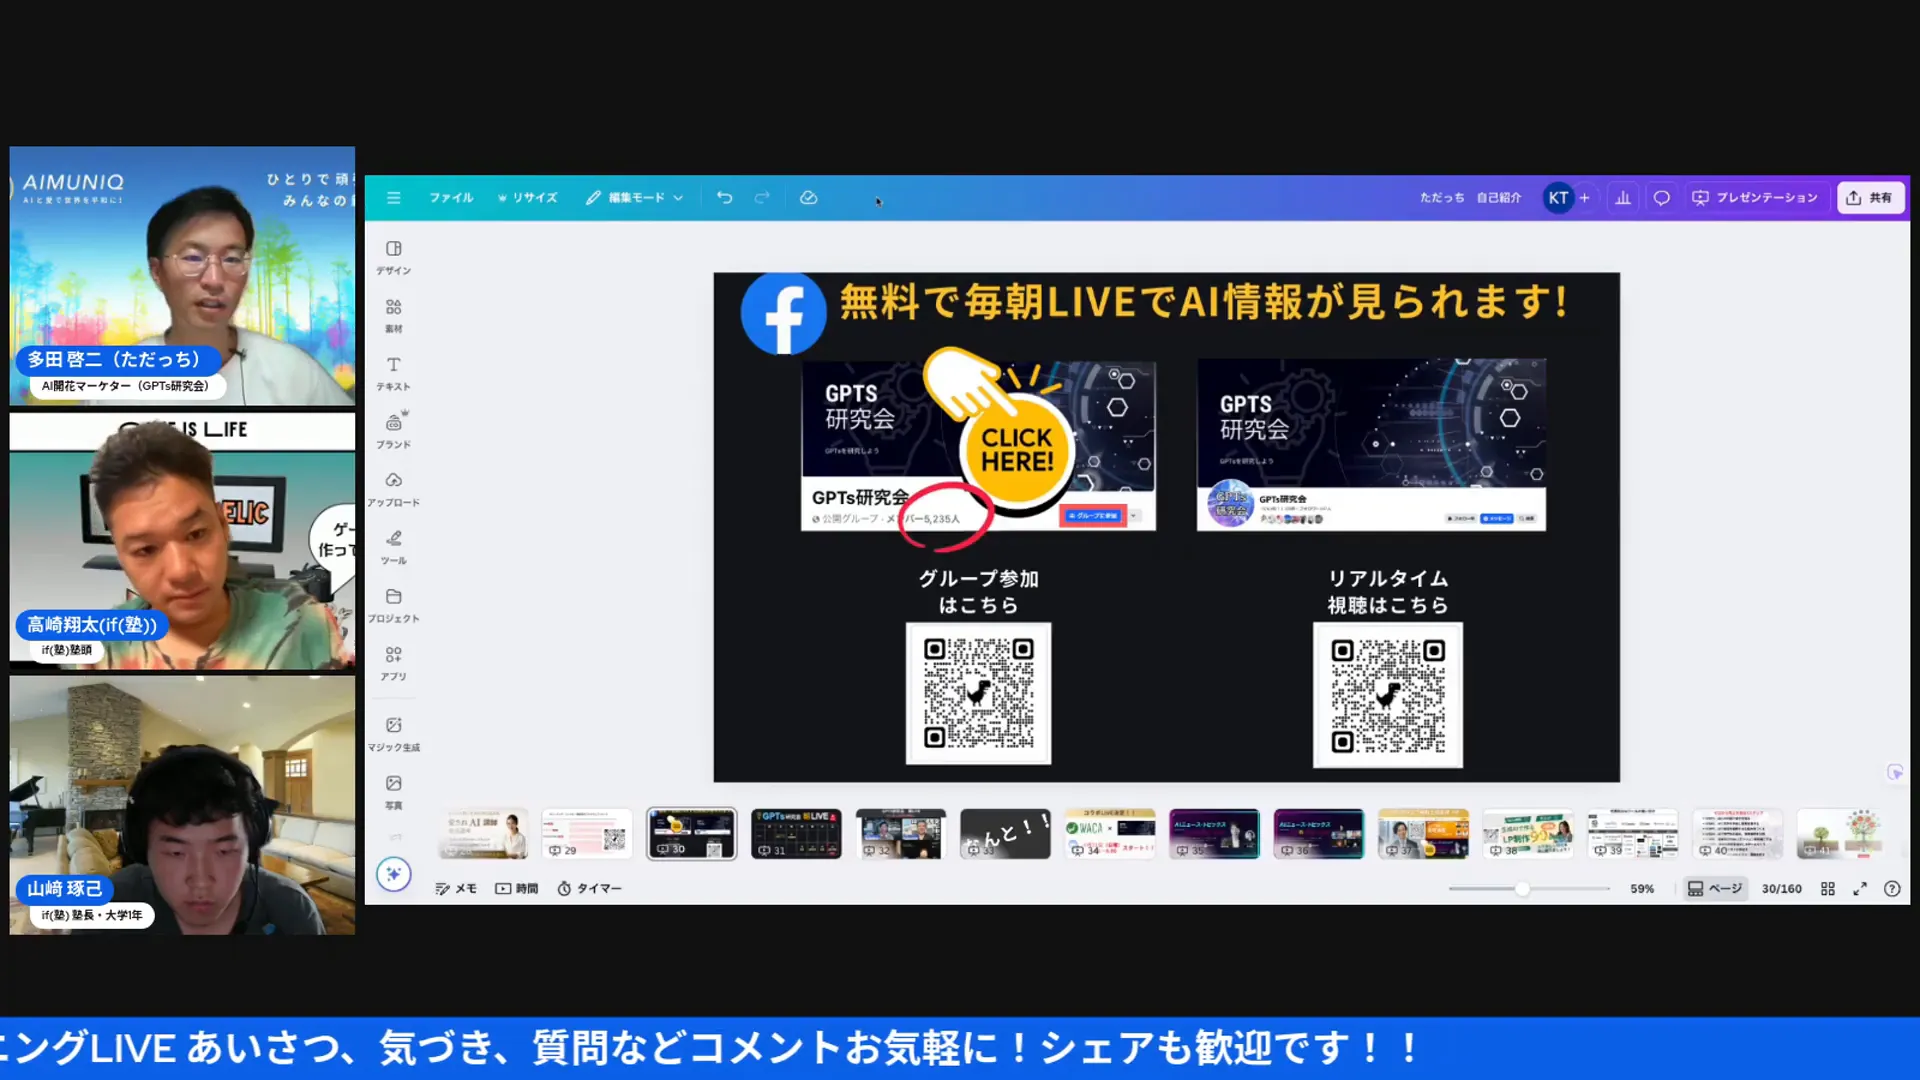The height and width of the screenshot is (1080, 1920).
Task: Open the マジック生成 (Magic Media) panel
Action: [393, 734]
